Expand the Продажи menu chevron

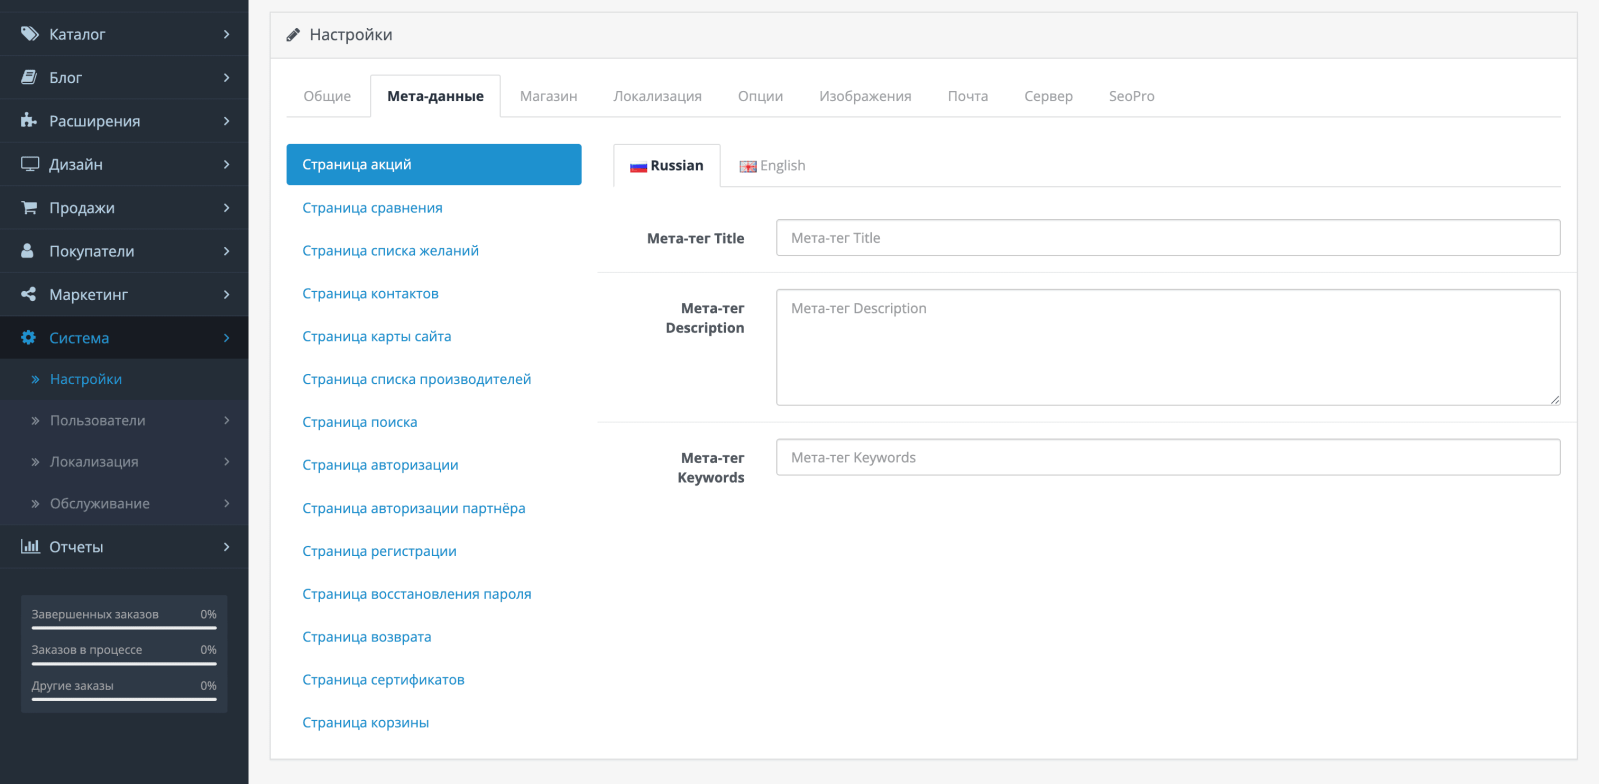pos(227,207)
